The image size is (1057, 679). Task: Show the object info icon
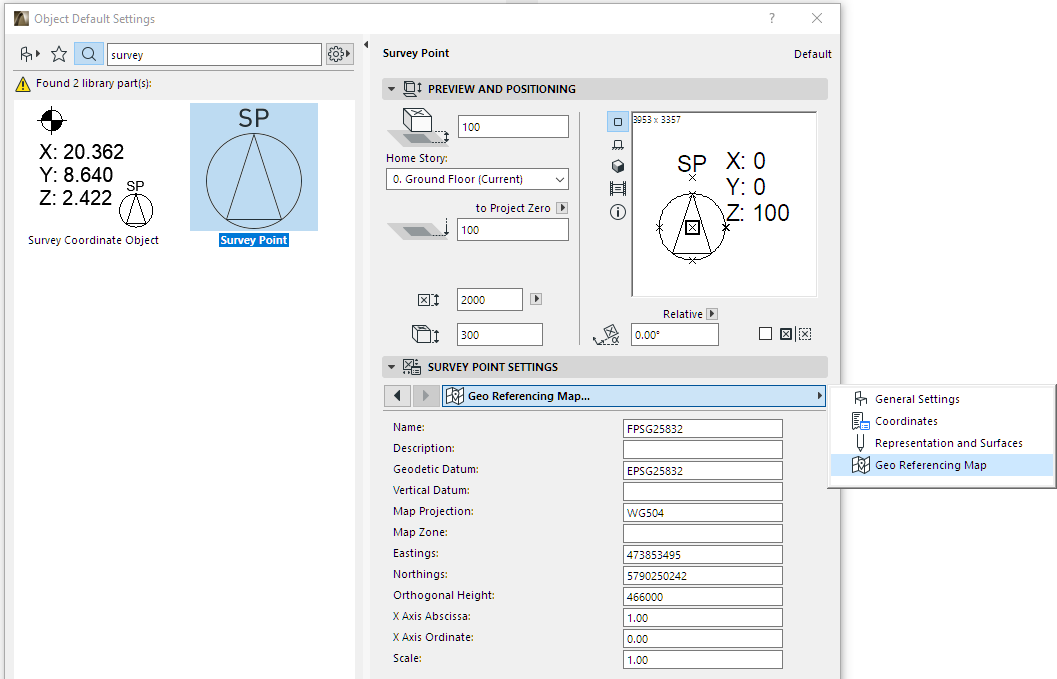click(617, 212)
